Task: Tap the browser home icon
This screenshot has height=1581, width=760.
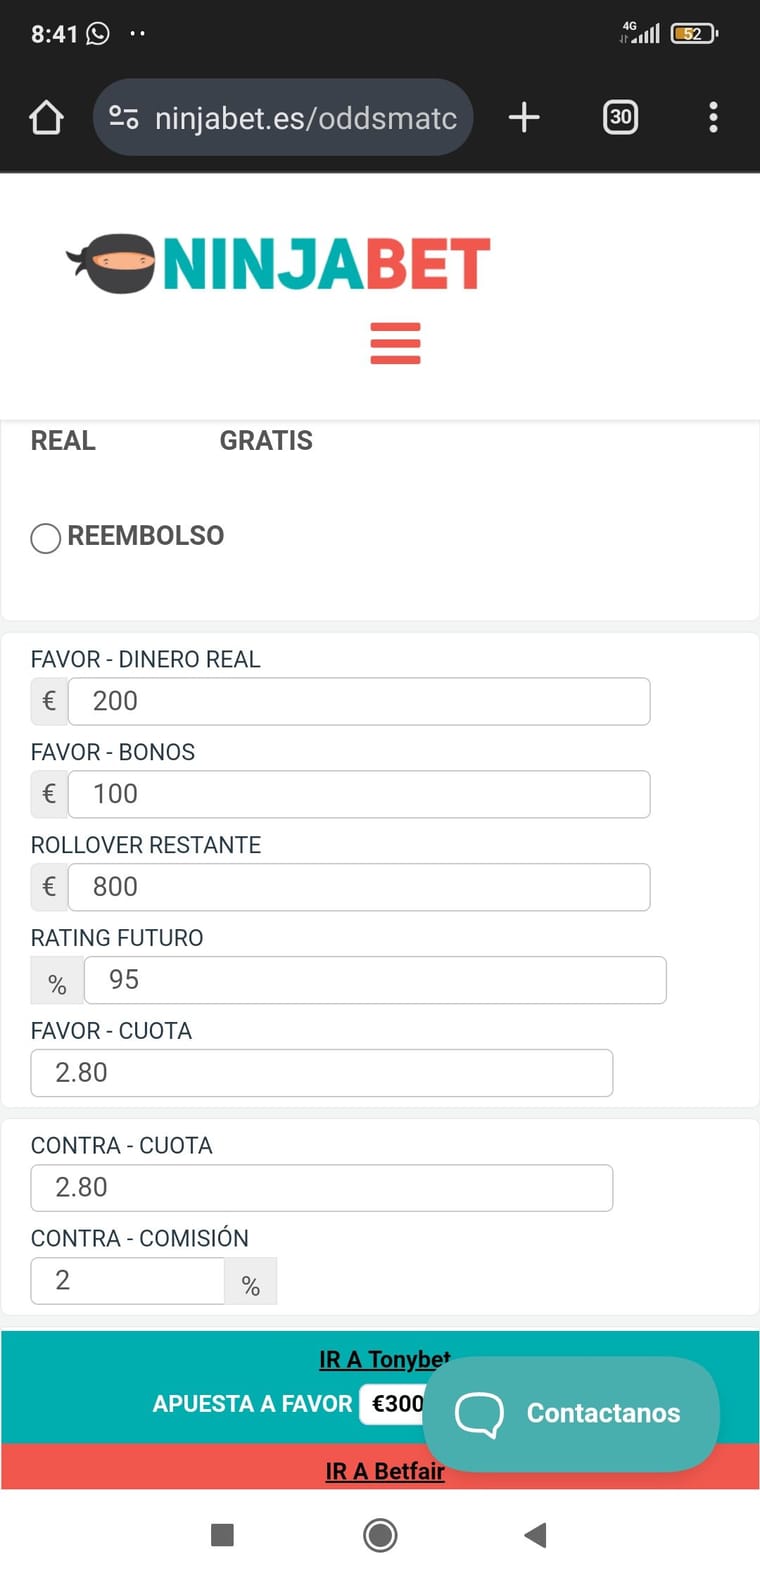Action: tap(46, 118)
